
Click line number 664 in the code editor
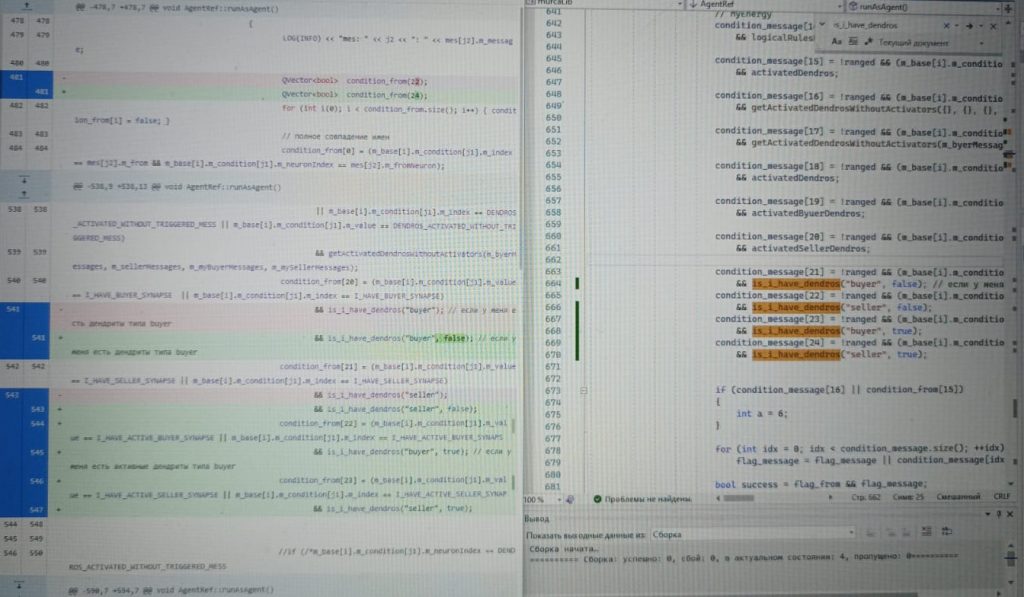553,283
